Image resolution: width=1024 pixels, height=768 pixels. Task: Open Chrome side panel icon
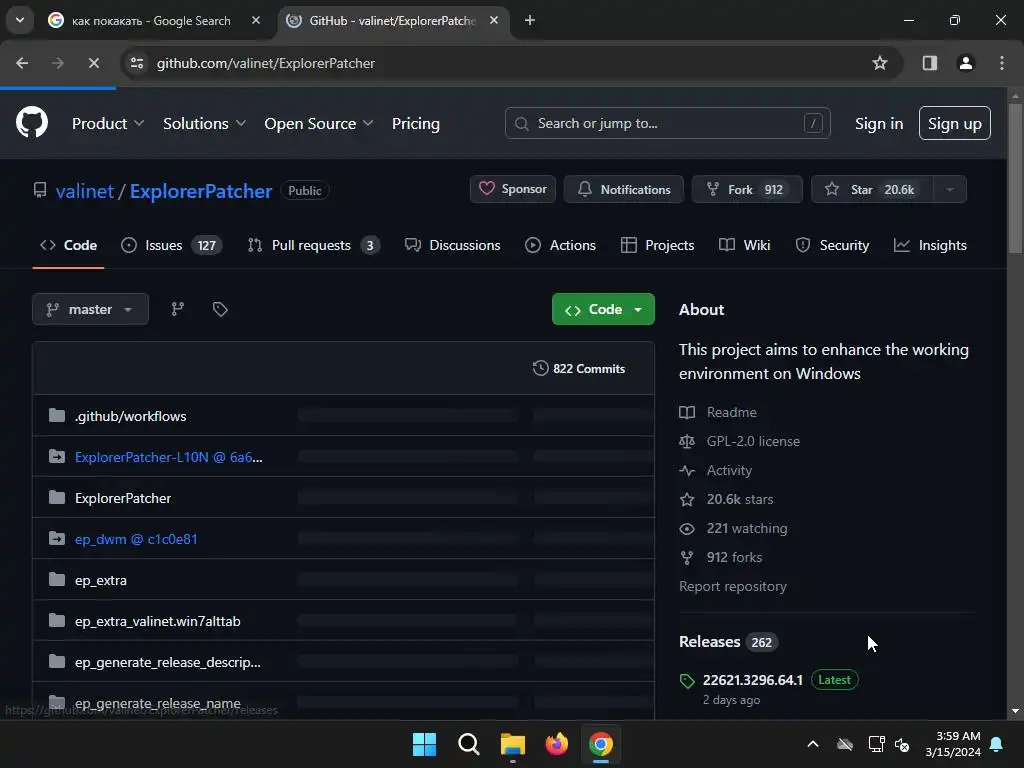[929, 63]
